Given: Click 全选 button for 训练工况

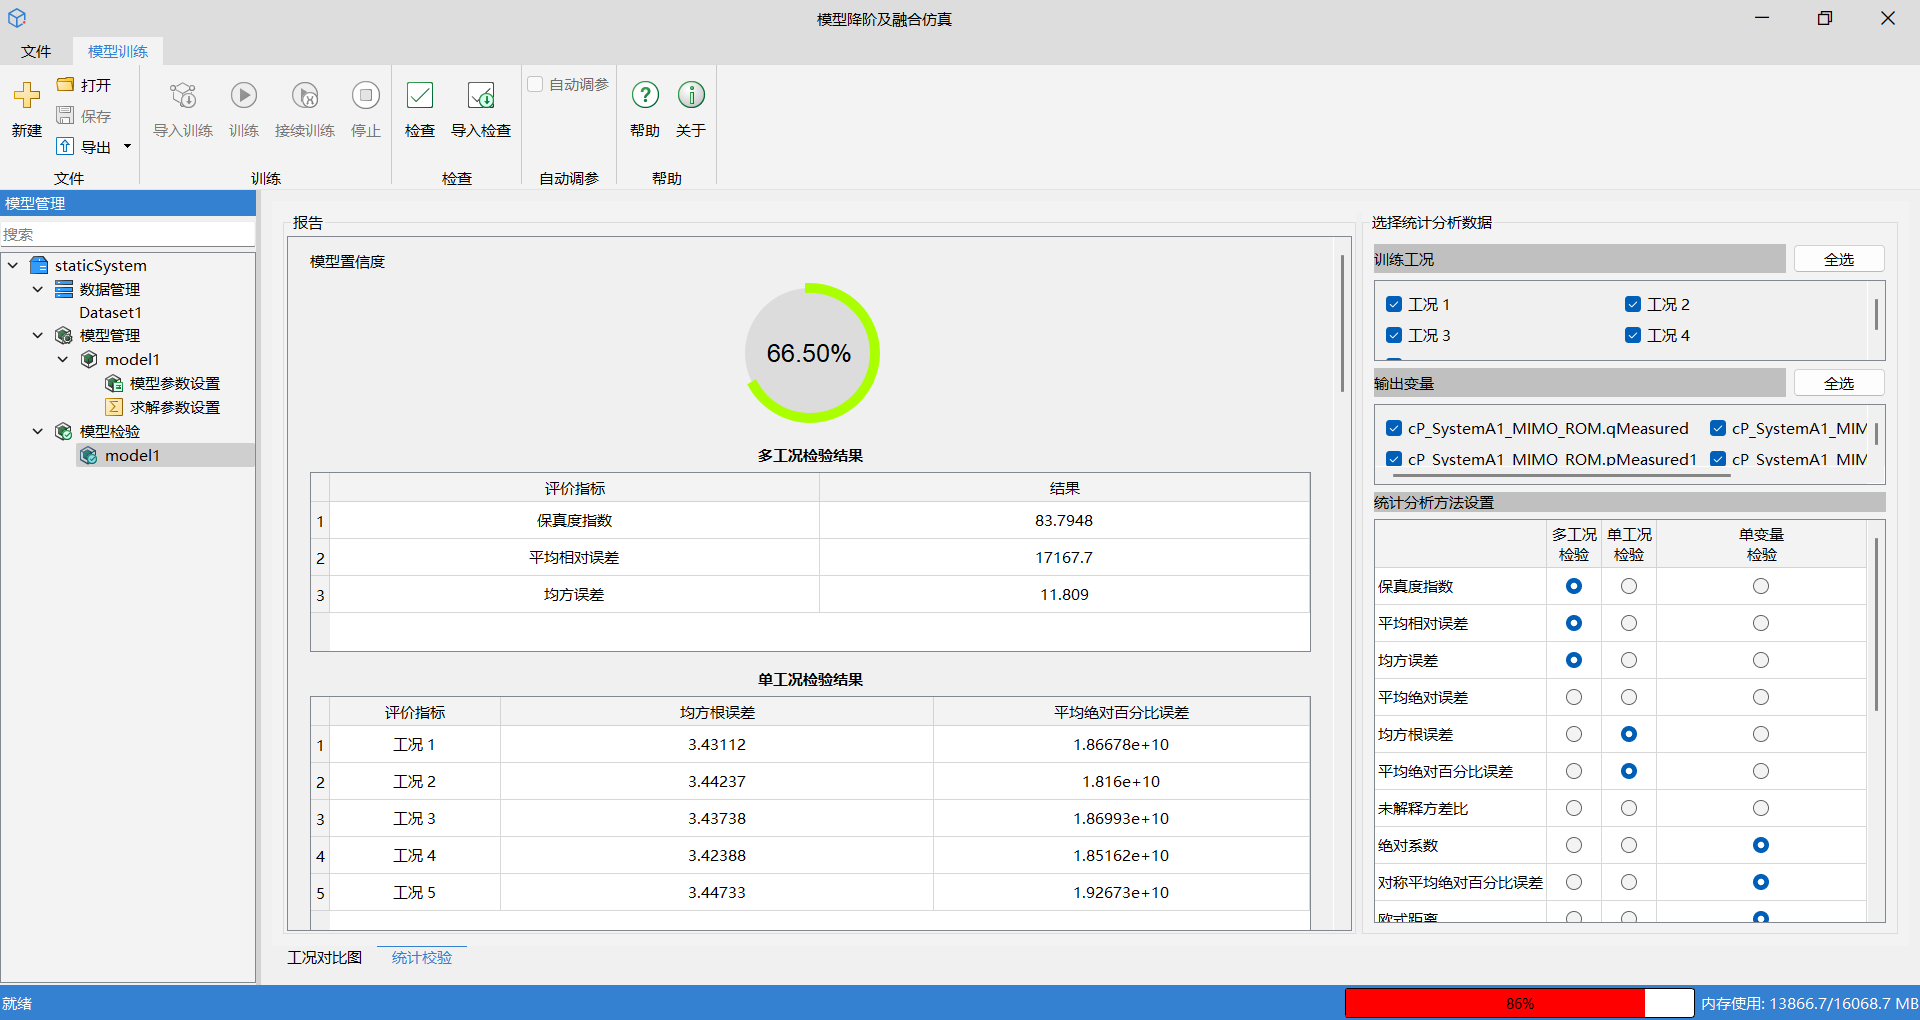Looking at the screenshot, I should 1838,260.
